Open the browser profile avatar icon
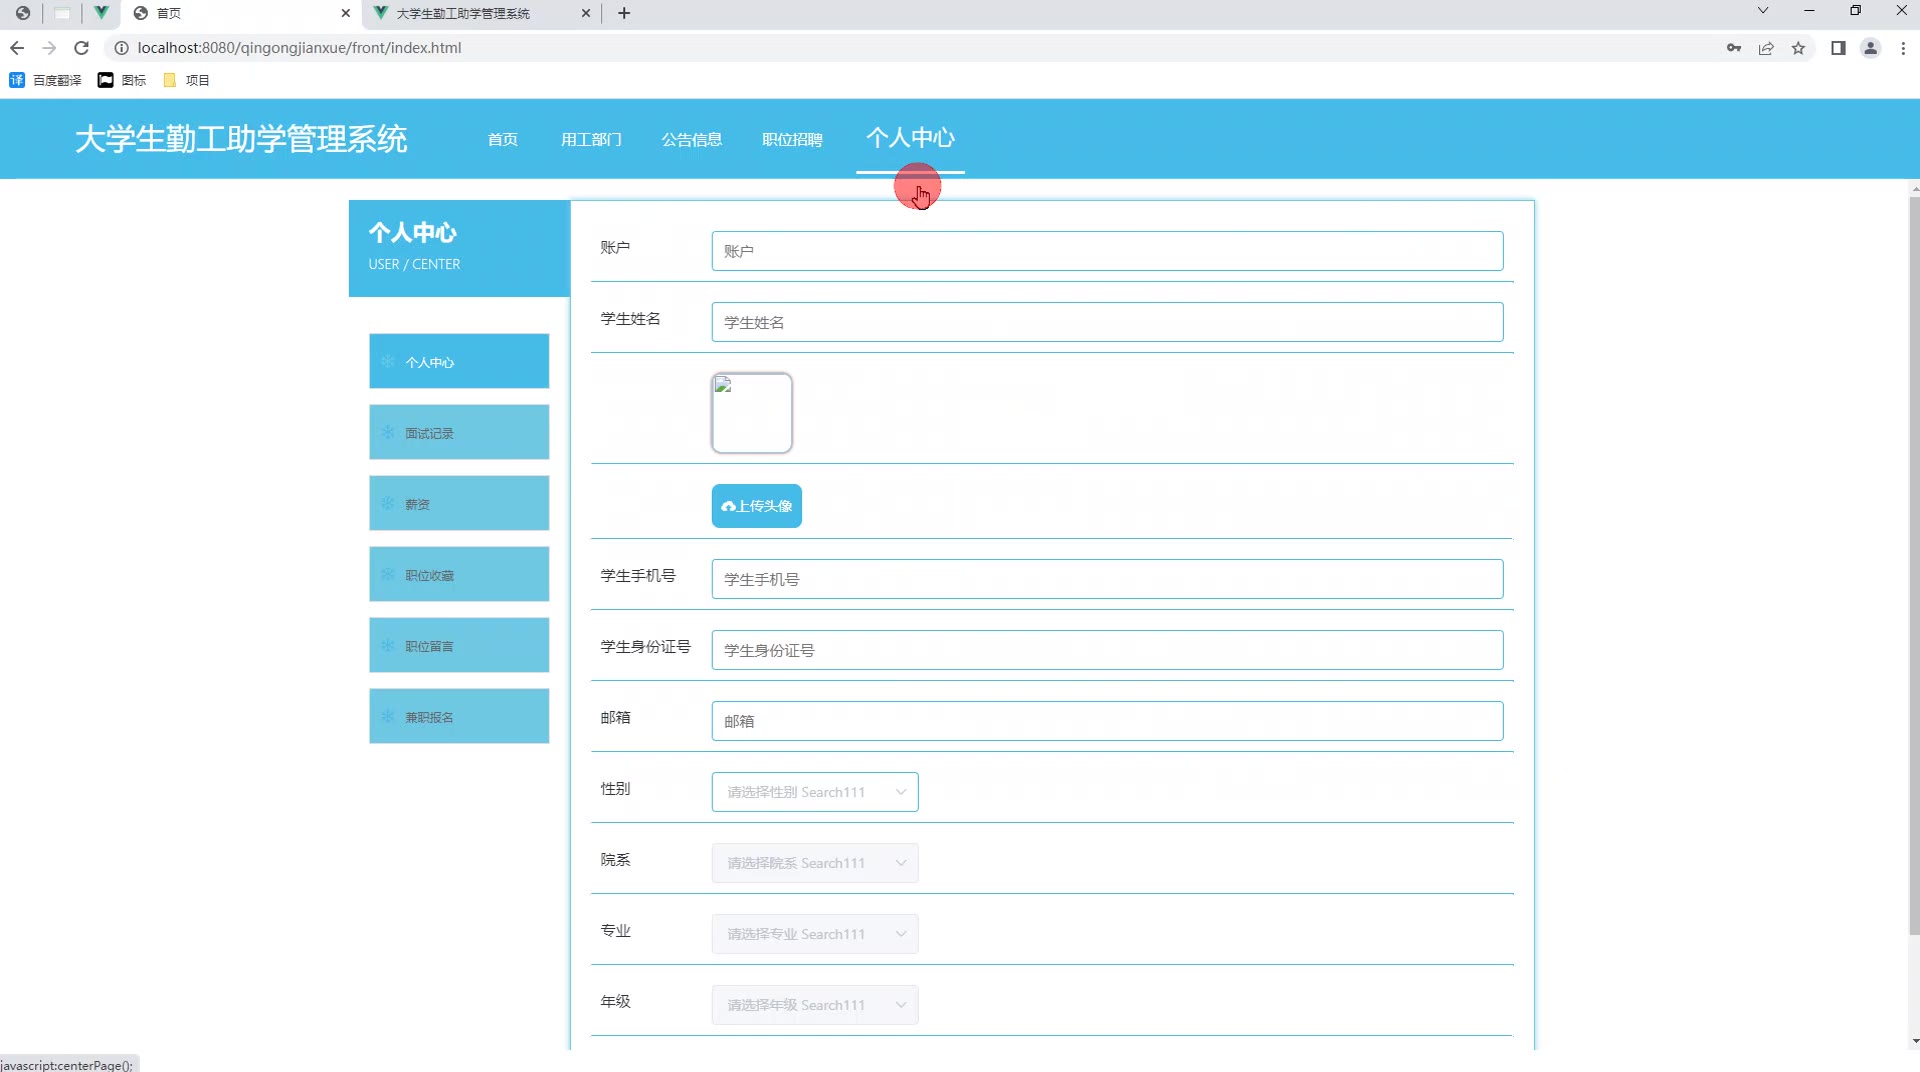1920x1072 pixels. point(1870,48)
